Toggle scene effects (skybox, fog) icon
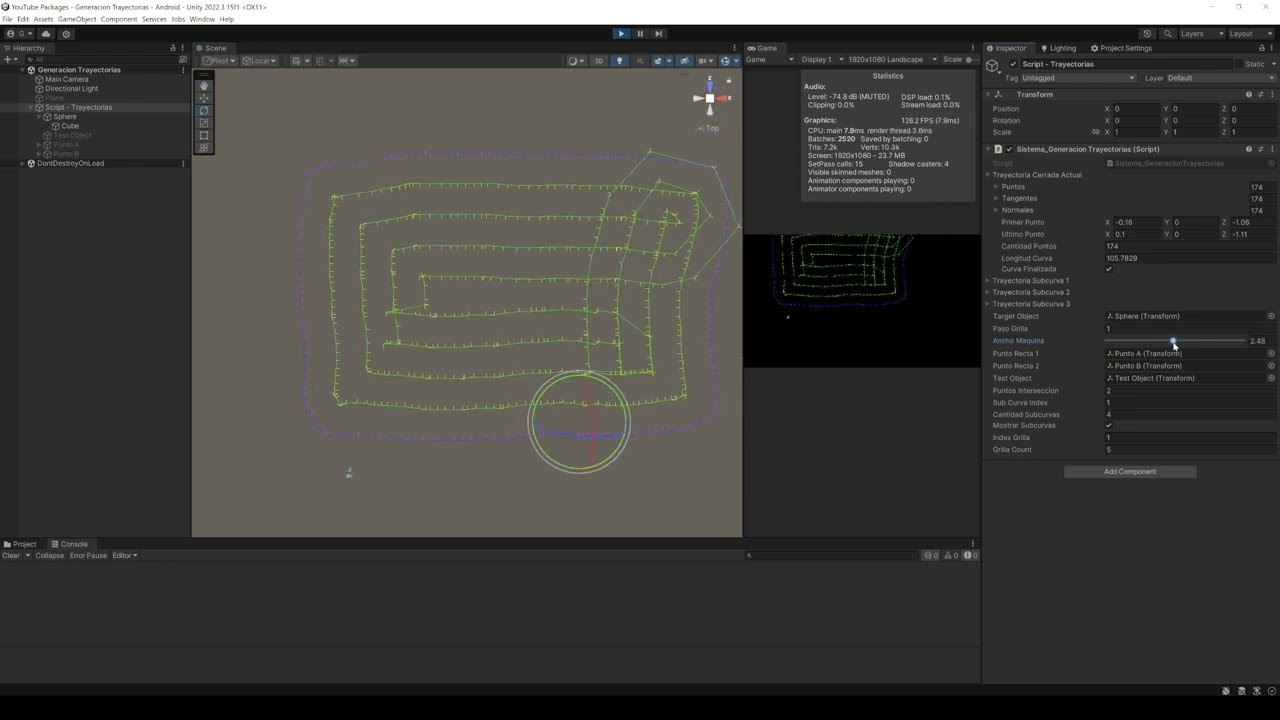The width and height of the screenshot is (1280, 720). click(x=660, y=60)
